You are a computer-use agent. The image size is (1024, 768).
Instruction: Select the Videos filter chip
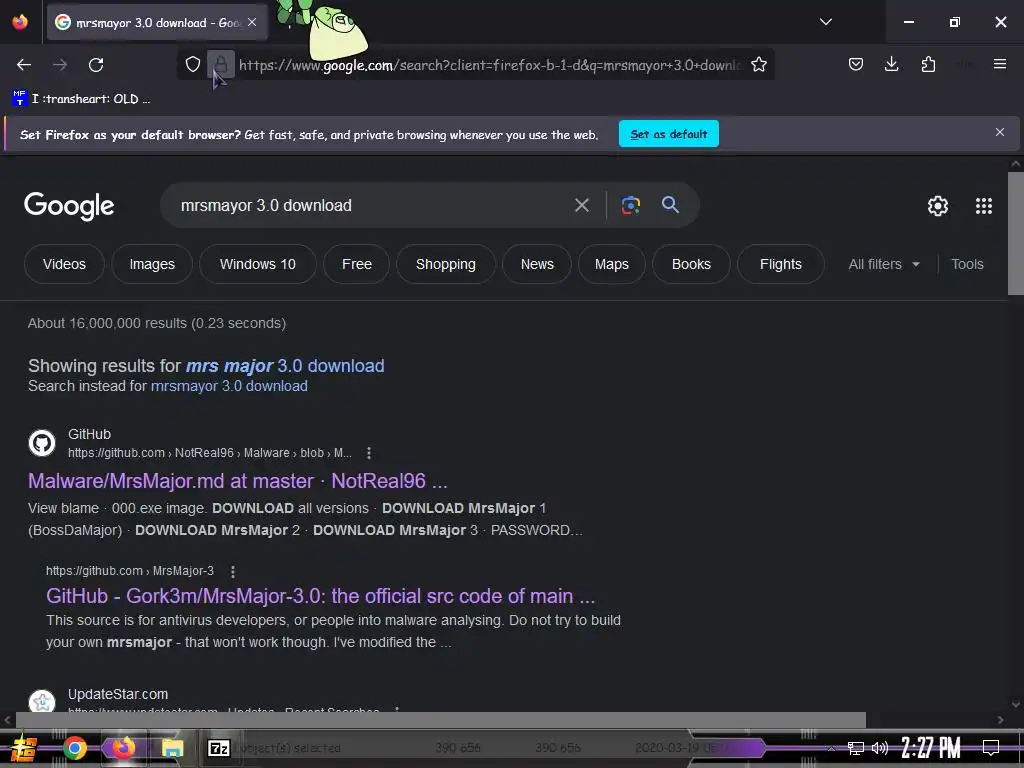coord(64,264)
